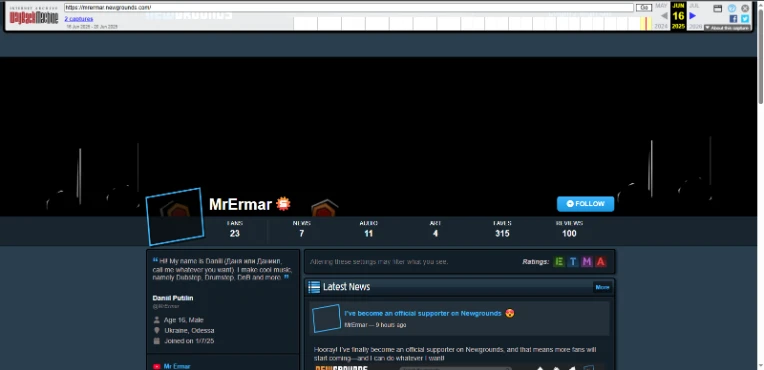Open the official supporter news post link
The height and width of the screenshot is (370, 764).
422,313
